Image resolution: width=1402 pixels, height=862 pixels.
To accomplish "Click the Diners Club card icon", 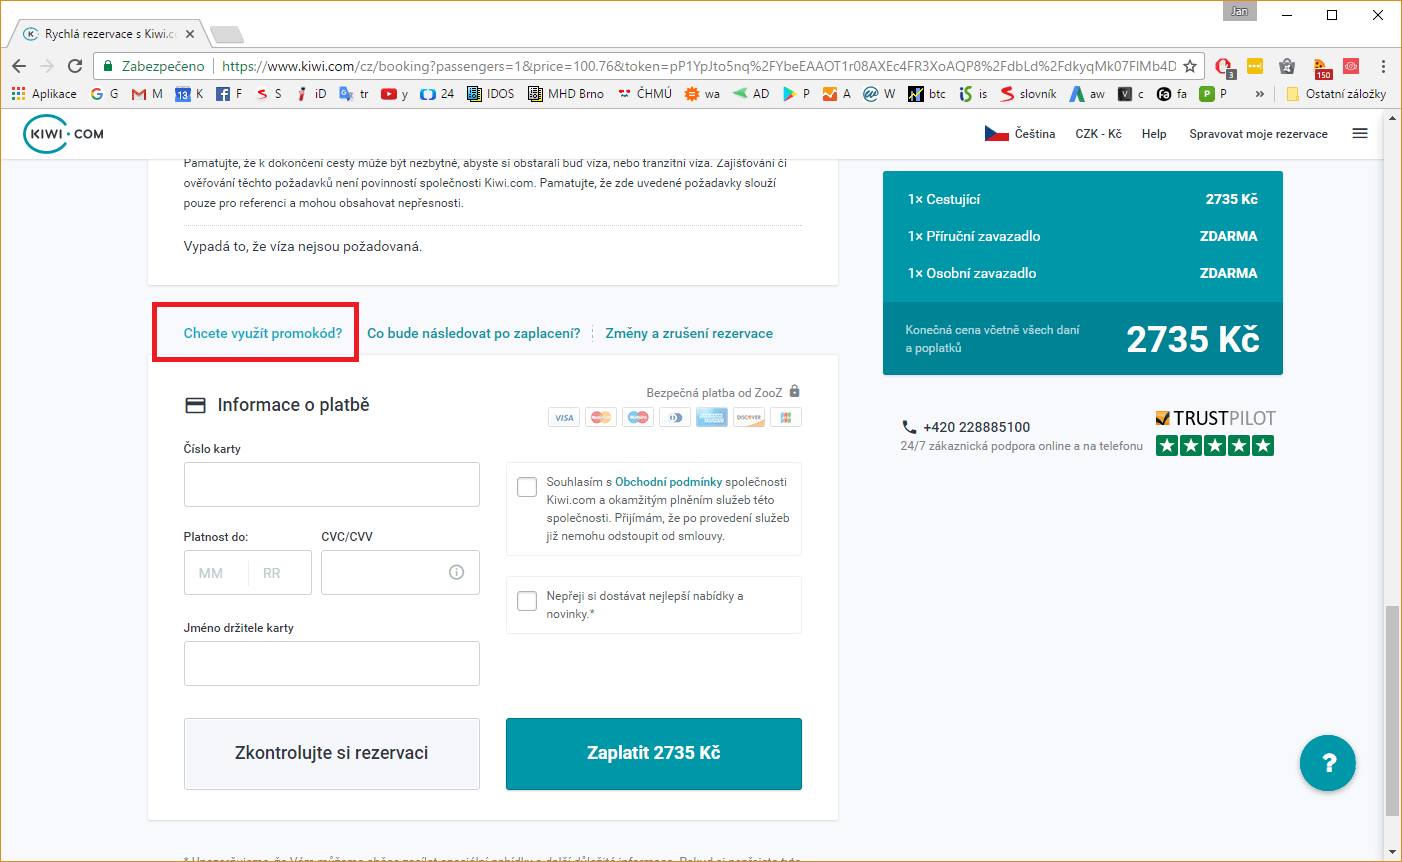I will (675, 417).
